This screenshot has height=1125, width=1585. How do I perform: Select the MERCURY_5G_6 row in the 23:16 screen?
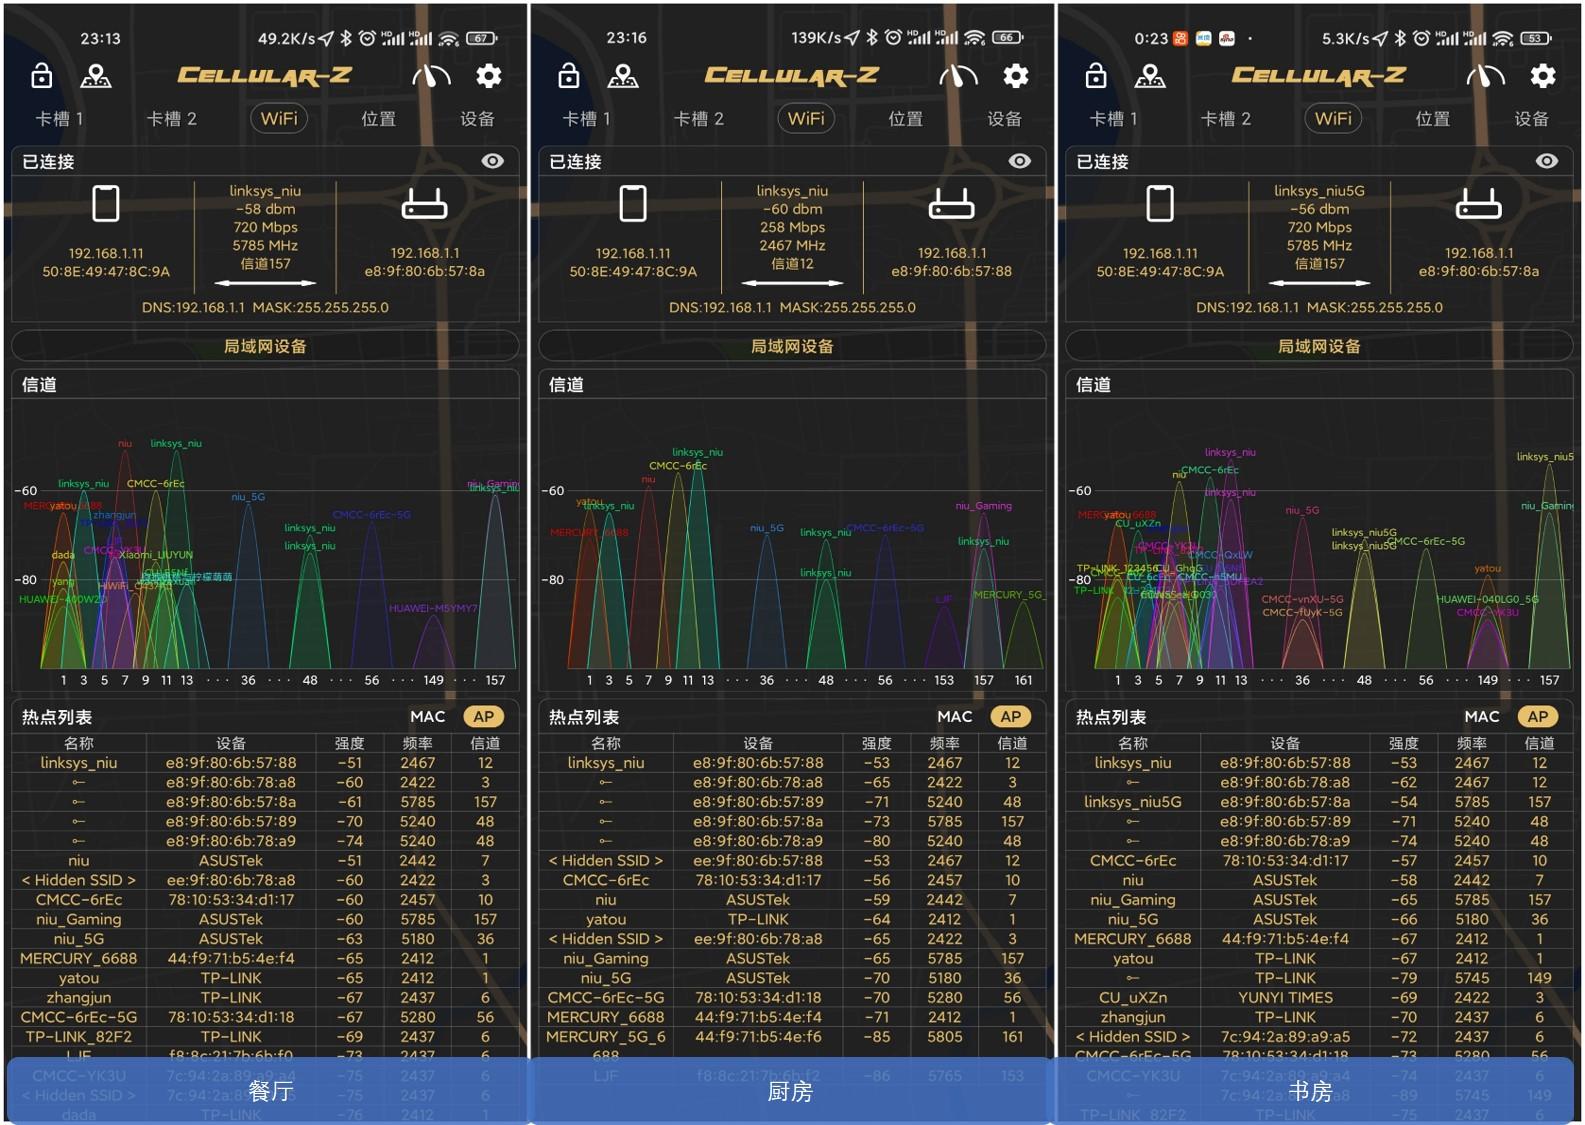tap(792, 1036)
